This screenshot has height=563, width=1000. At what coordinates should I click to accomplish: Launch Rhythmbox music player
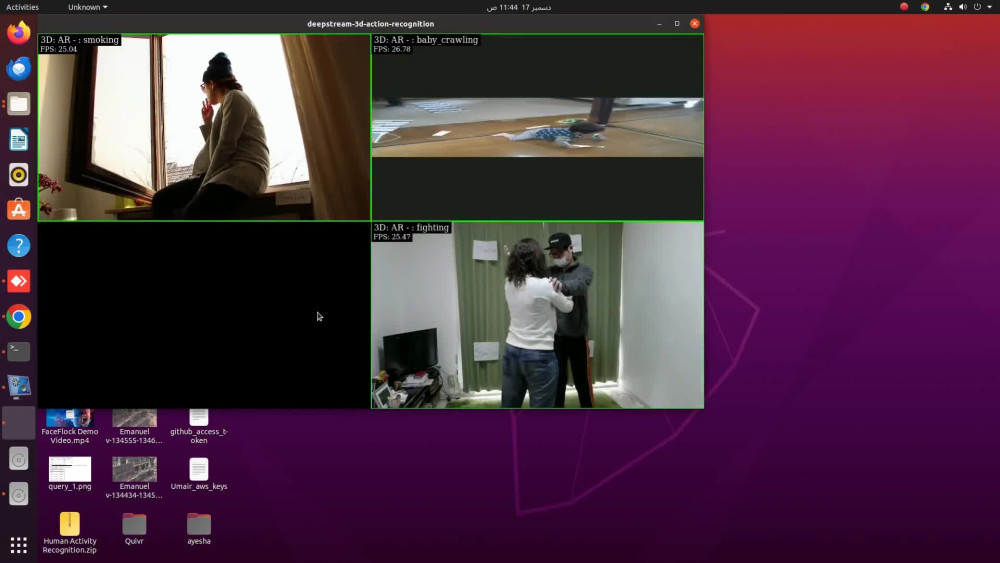pos(18,175)
